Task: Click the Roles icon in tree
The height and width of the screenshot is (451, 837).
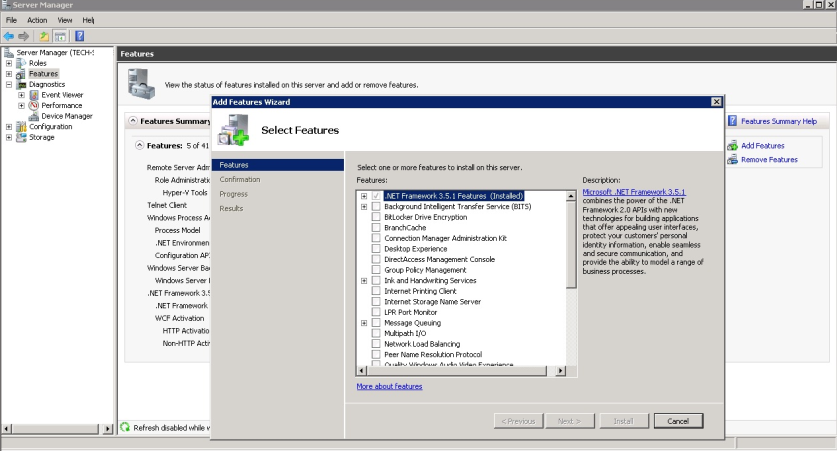Action: tap(21, 63)
